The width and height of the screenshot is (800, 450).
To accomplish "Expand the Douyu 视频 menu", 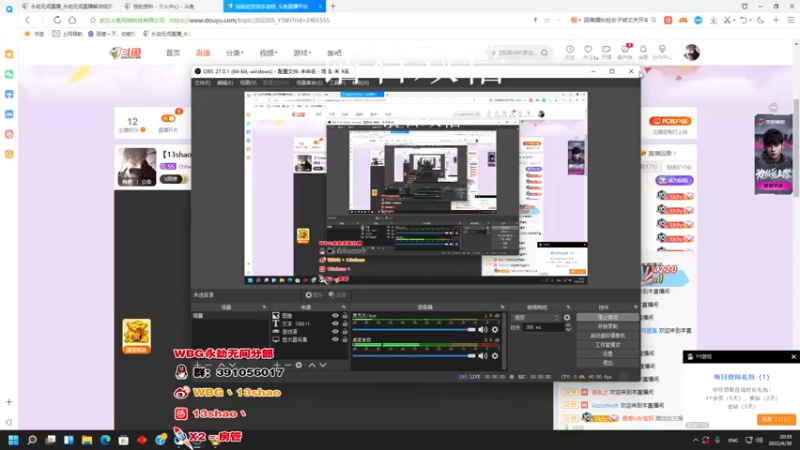I will 268,53.
